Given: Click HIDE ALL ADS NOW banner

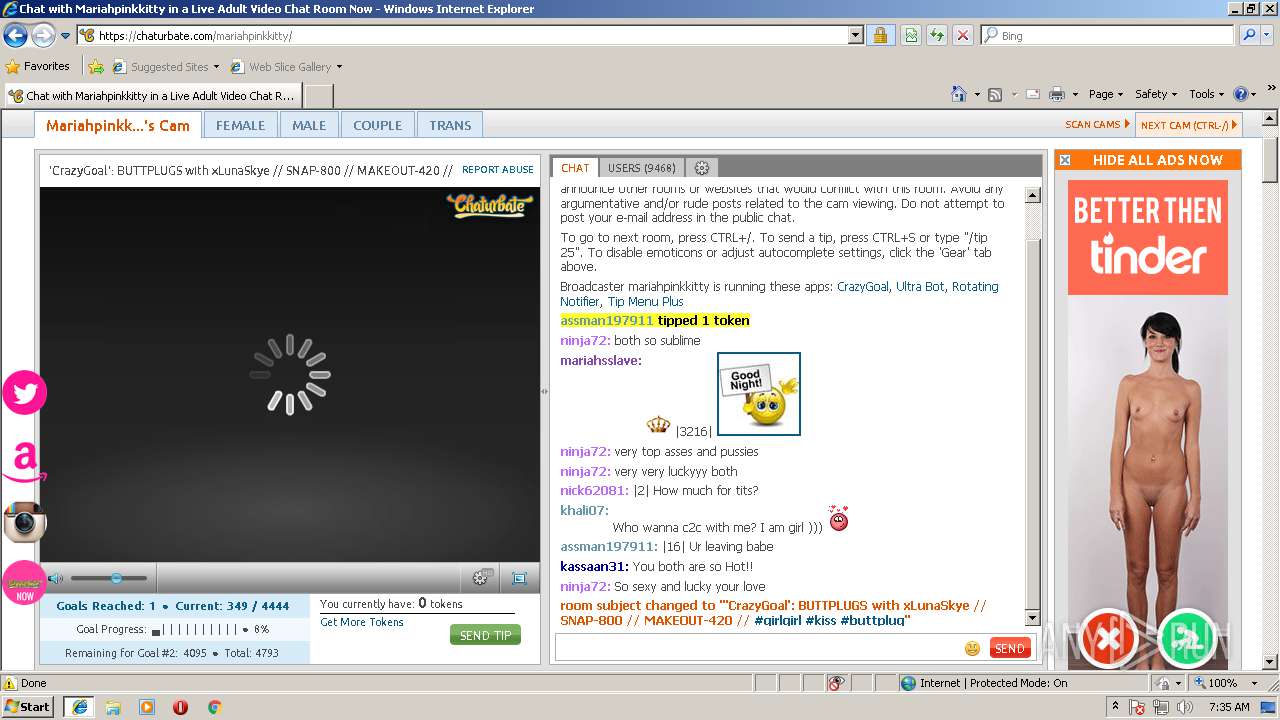Looking at the screenshot, I should point(1157,160).
